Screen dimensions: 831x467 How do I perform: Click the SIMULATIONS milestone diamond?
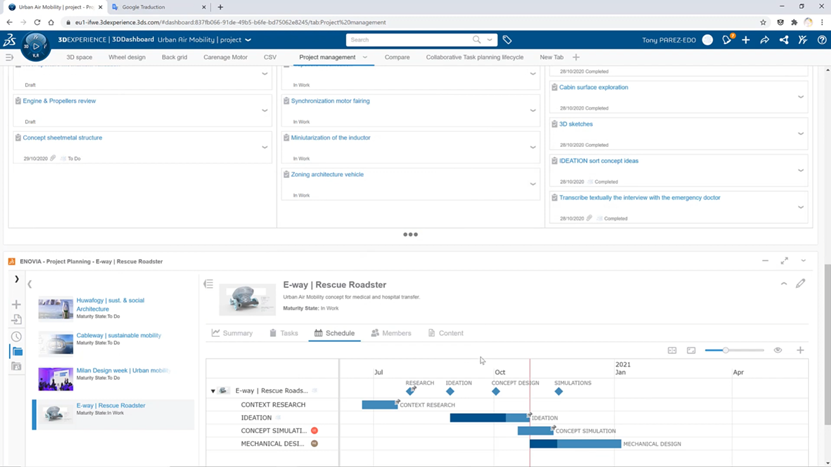point(559,391)
